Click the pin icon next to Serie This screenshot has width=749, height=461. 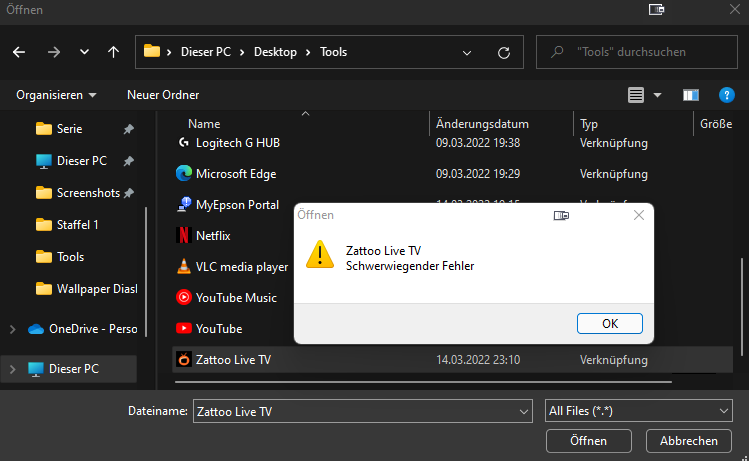tap(128, 129)
